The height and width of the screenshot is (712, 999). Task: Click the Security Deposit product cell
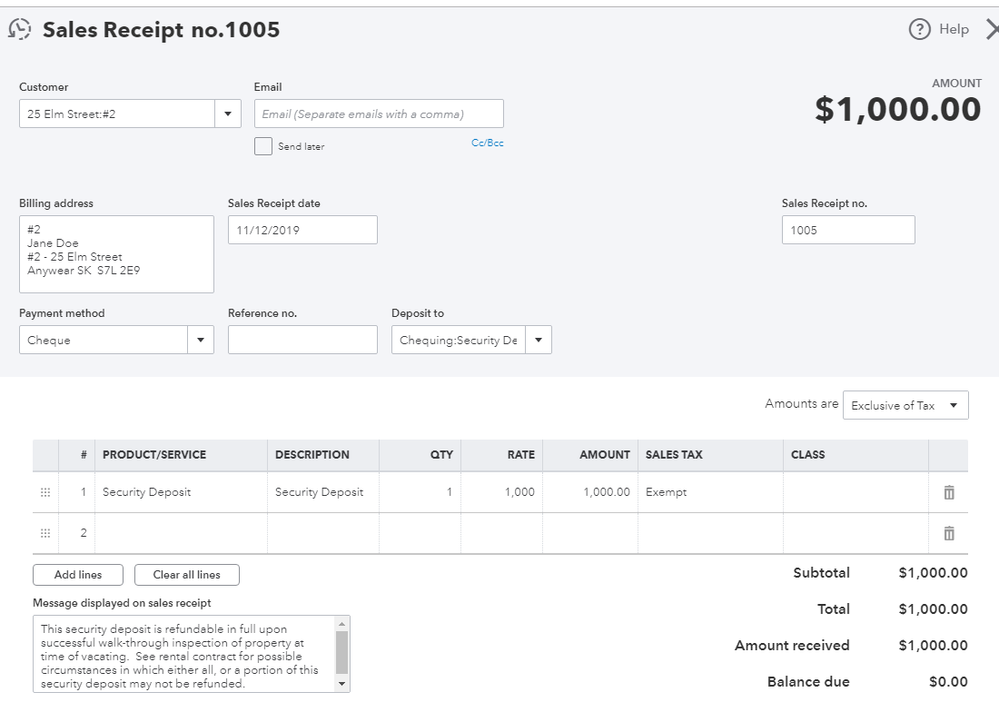147,492
